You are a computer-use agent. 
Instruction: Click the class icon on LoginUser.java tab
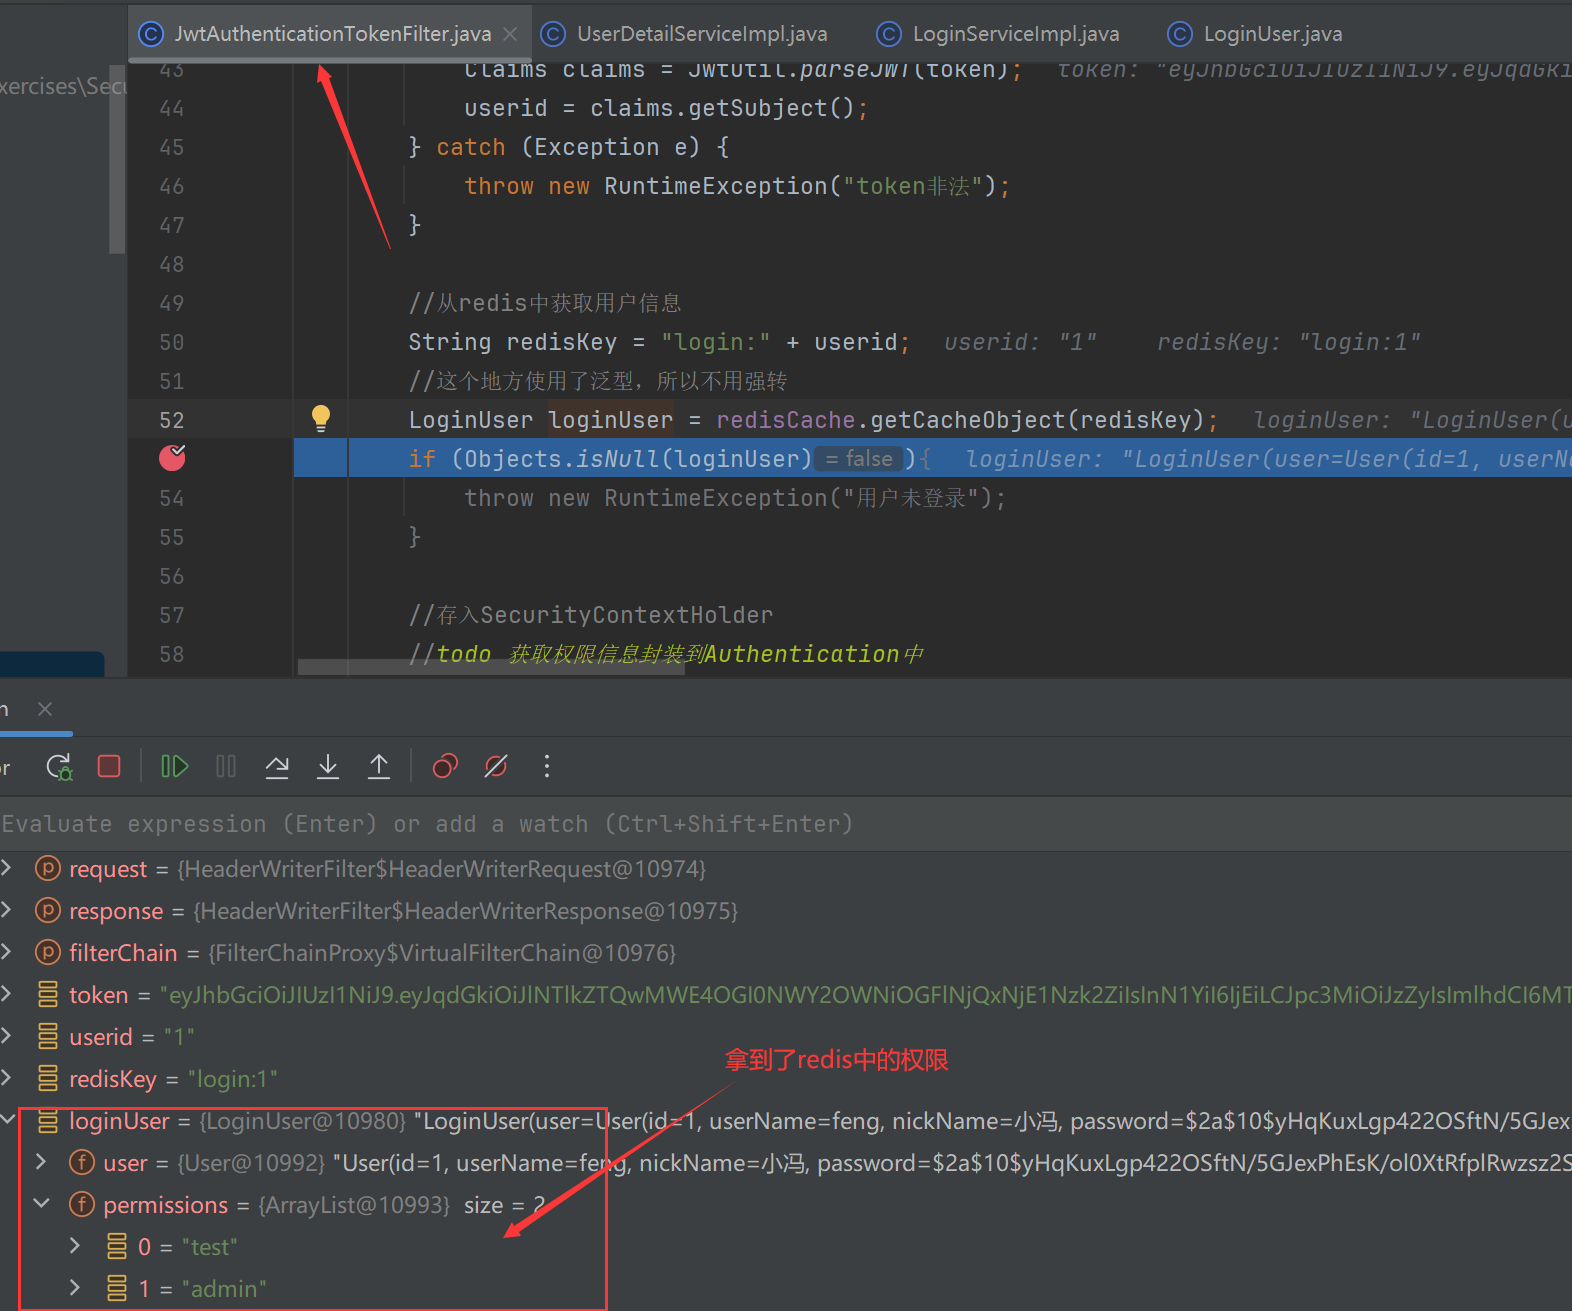[1180, 34]
